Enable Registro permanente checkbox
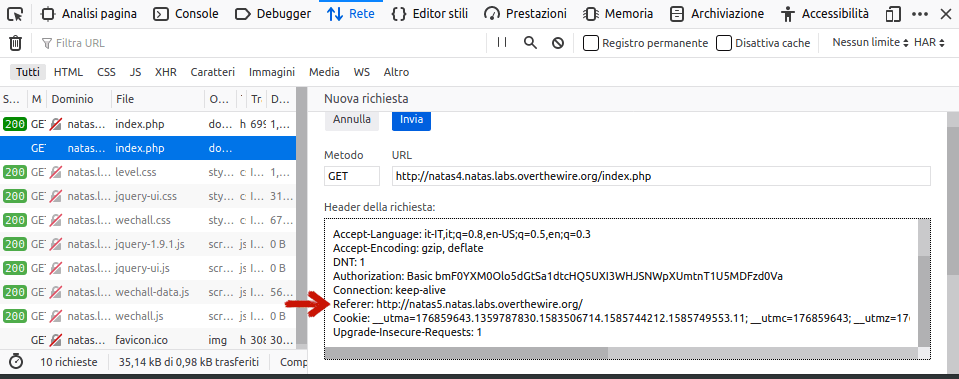This screenshot has height=379, width=959. pos(590,43)
